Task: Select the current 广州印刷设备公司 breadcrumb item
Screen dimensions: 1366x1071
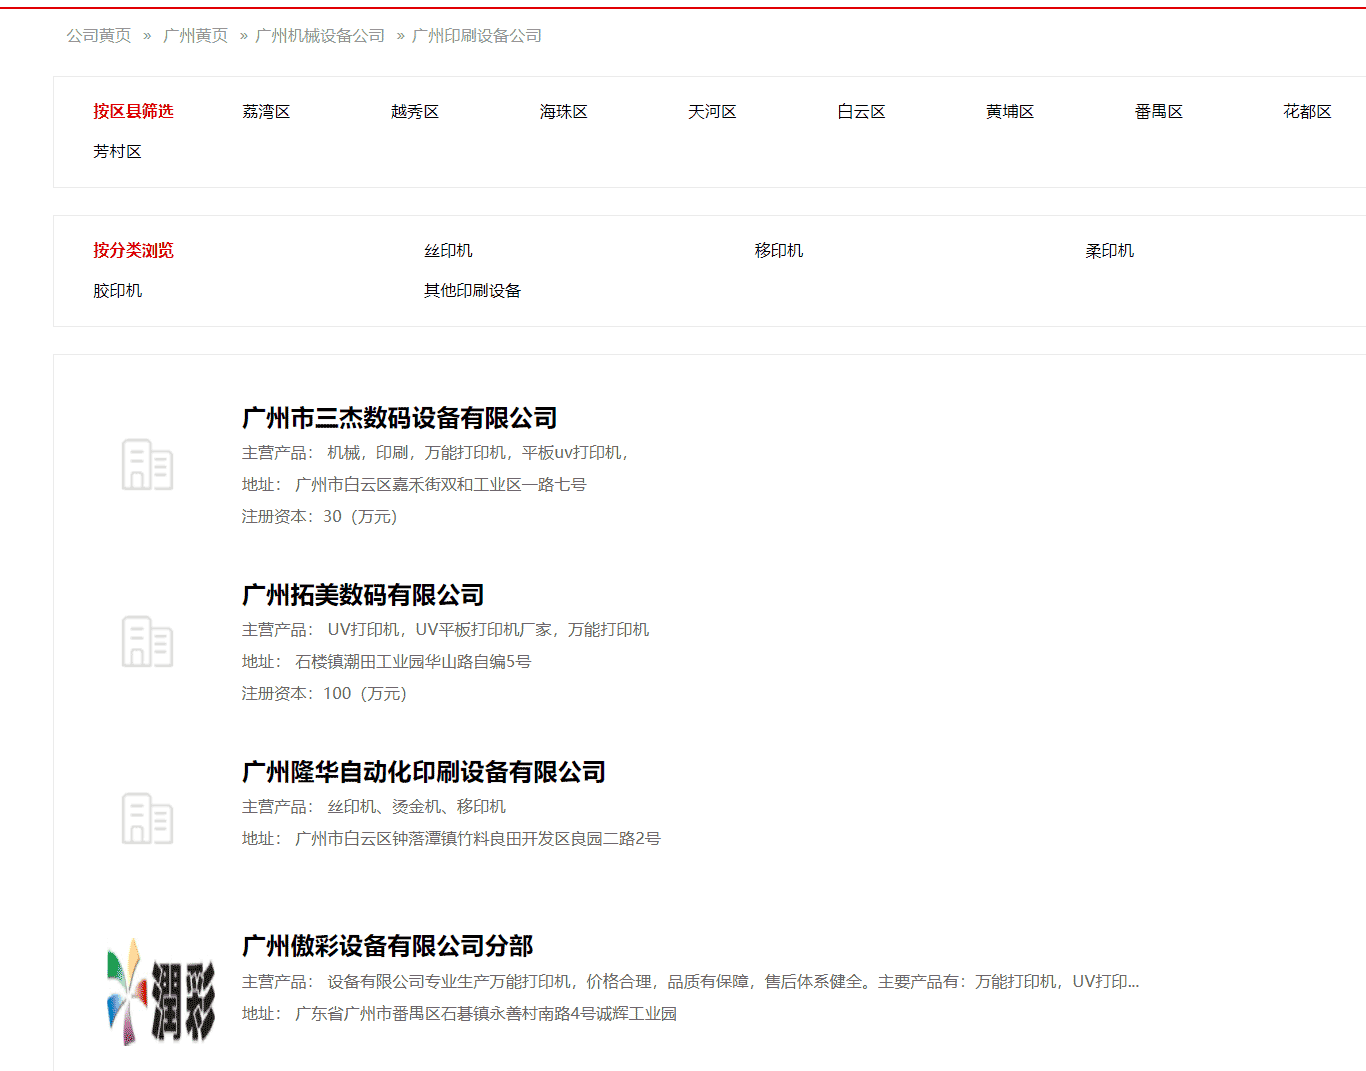Action: point(475,34)
